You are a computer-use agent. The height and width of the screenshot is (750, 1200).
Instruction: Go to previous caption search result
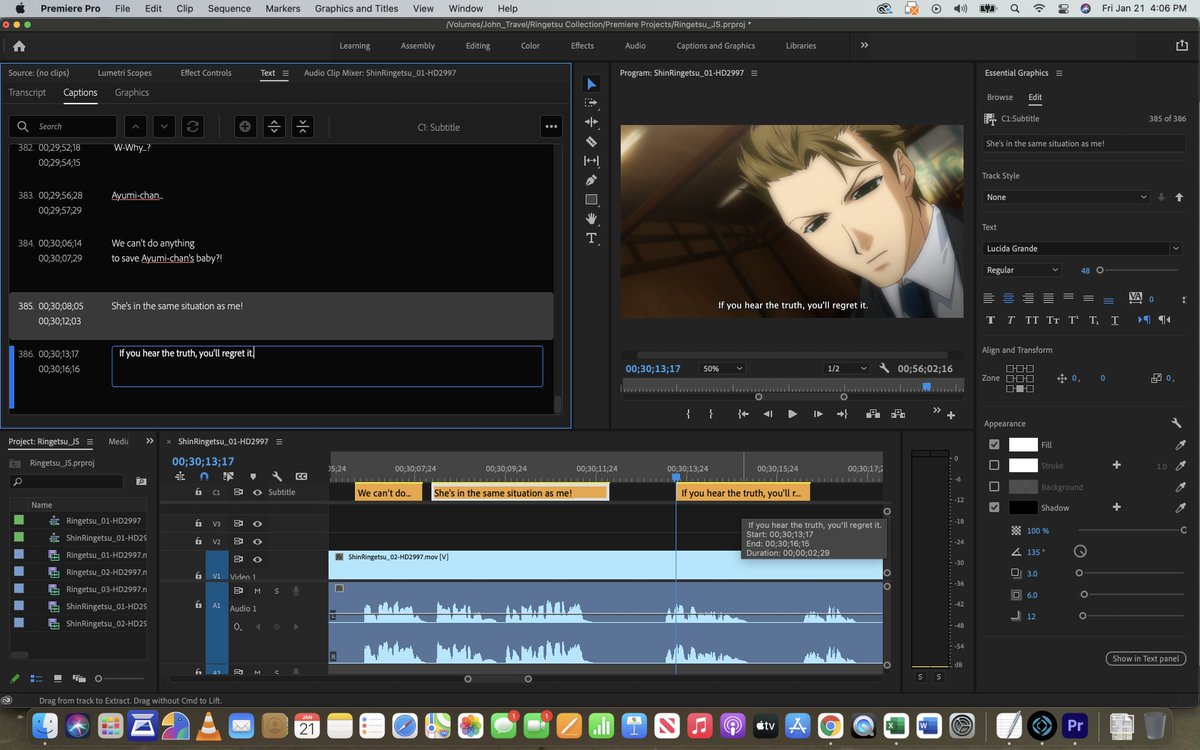point(136,127)
